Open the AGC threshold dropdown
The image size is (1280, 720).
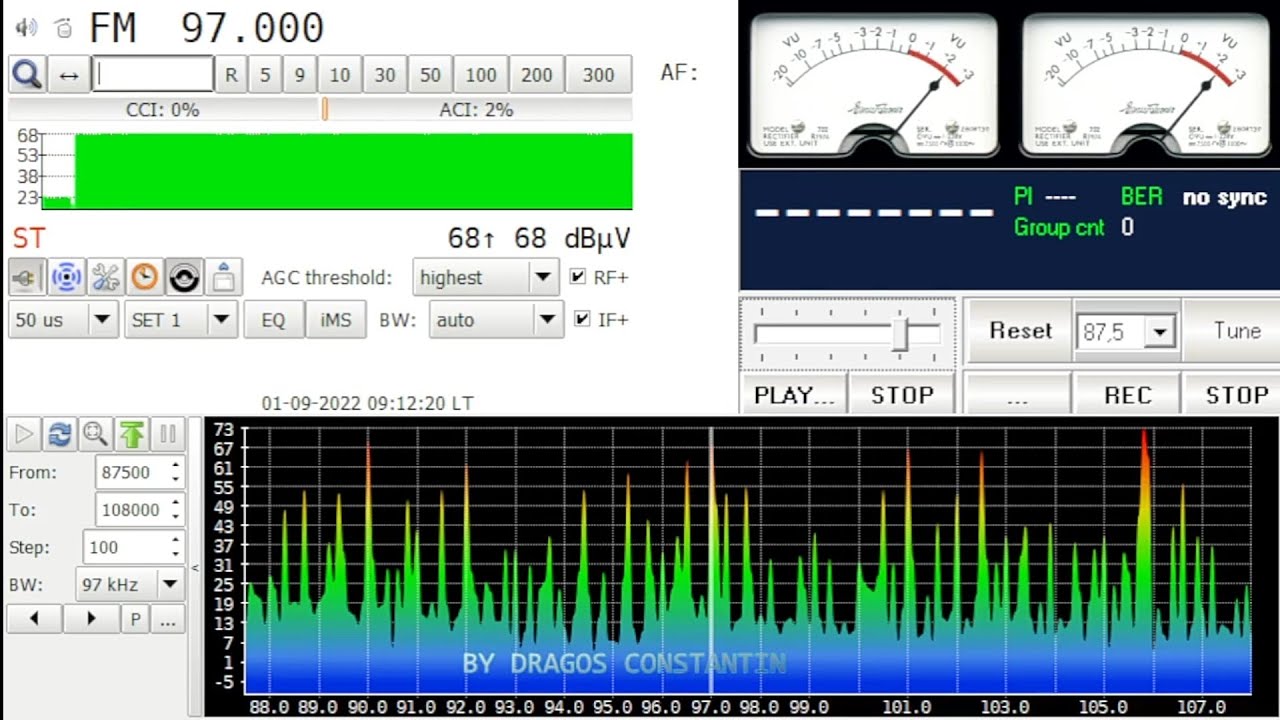point(485,277)
